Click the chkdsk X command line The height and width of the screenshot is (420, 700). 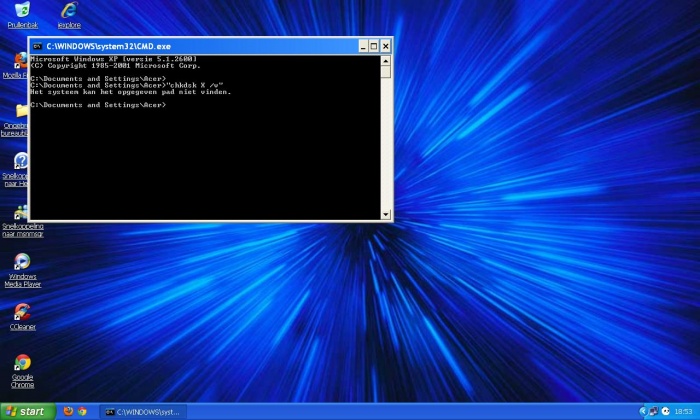[x=127, y=85]
